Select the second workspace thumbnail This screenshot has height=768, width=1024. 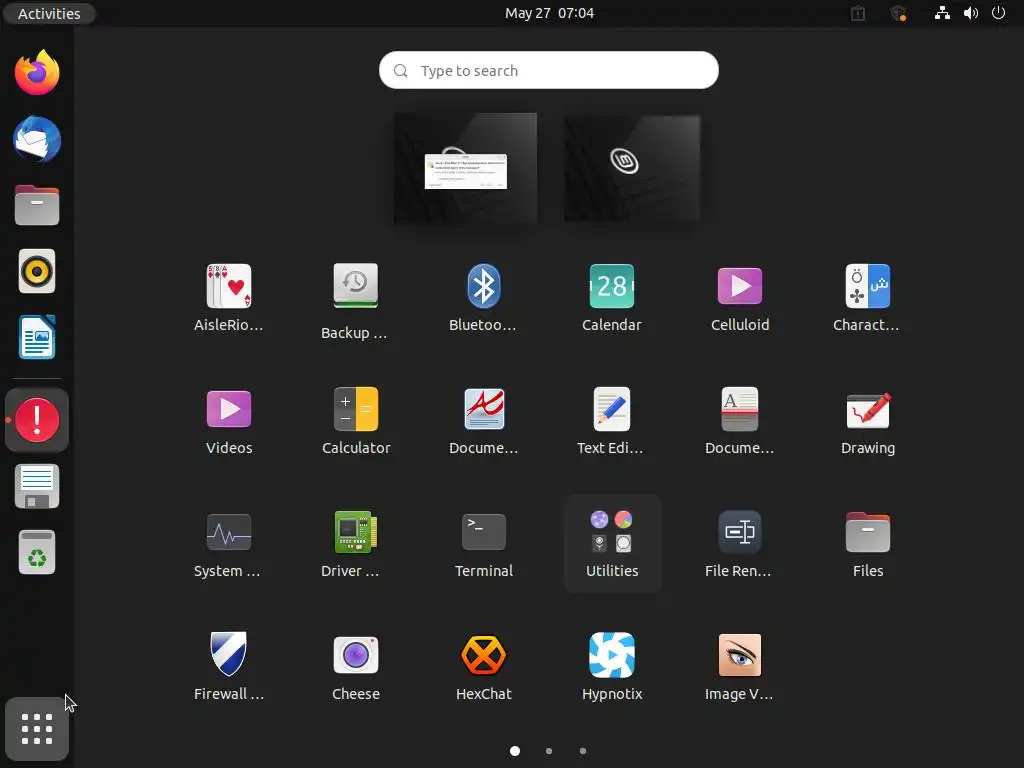point(632,168)
